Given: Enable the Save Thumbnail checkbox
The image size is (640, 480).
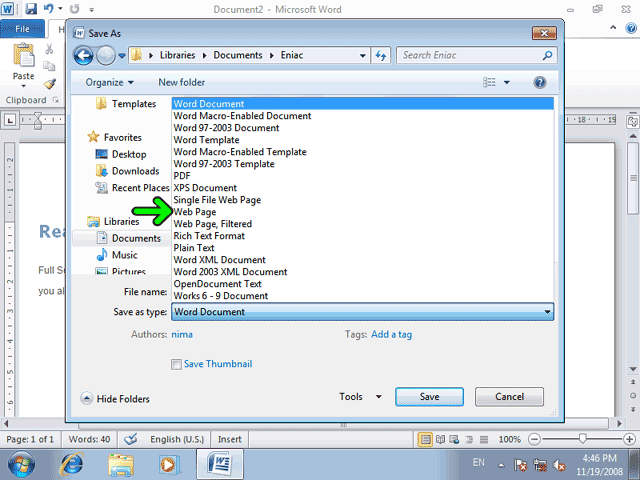Looking at the screenshot, I should coord(176,364).
